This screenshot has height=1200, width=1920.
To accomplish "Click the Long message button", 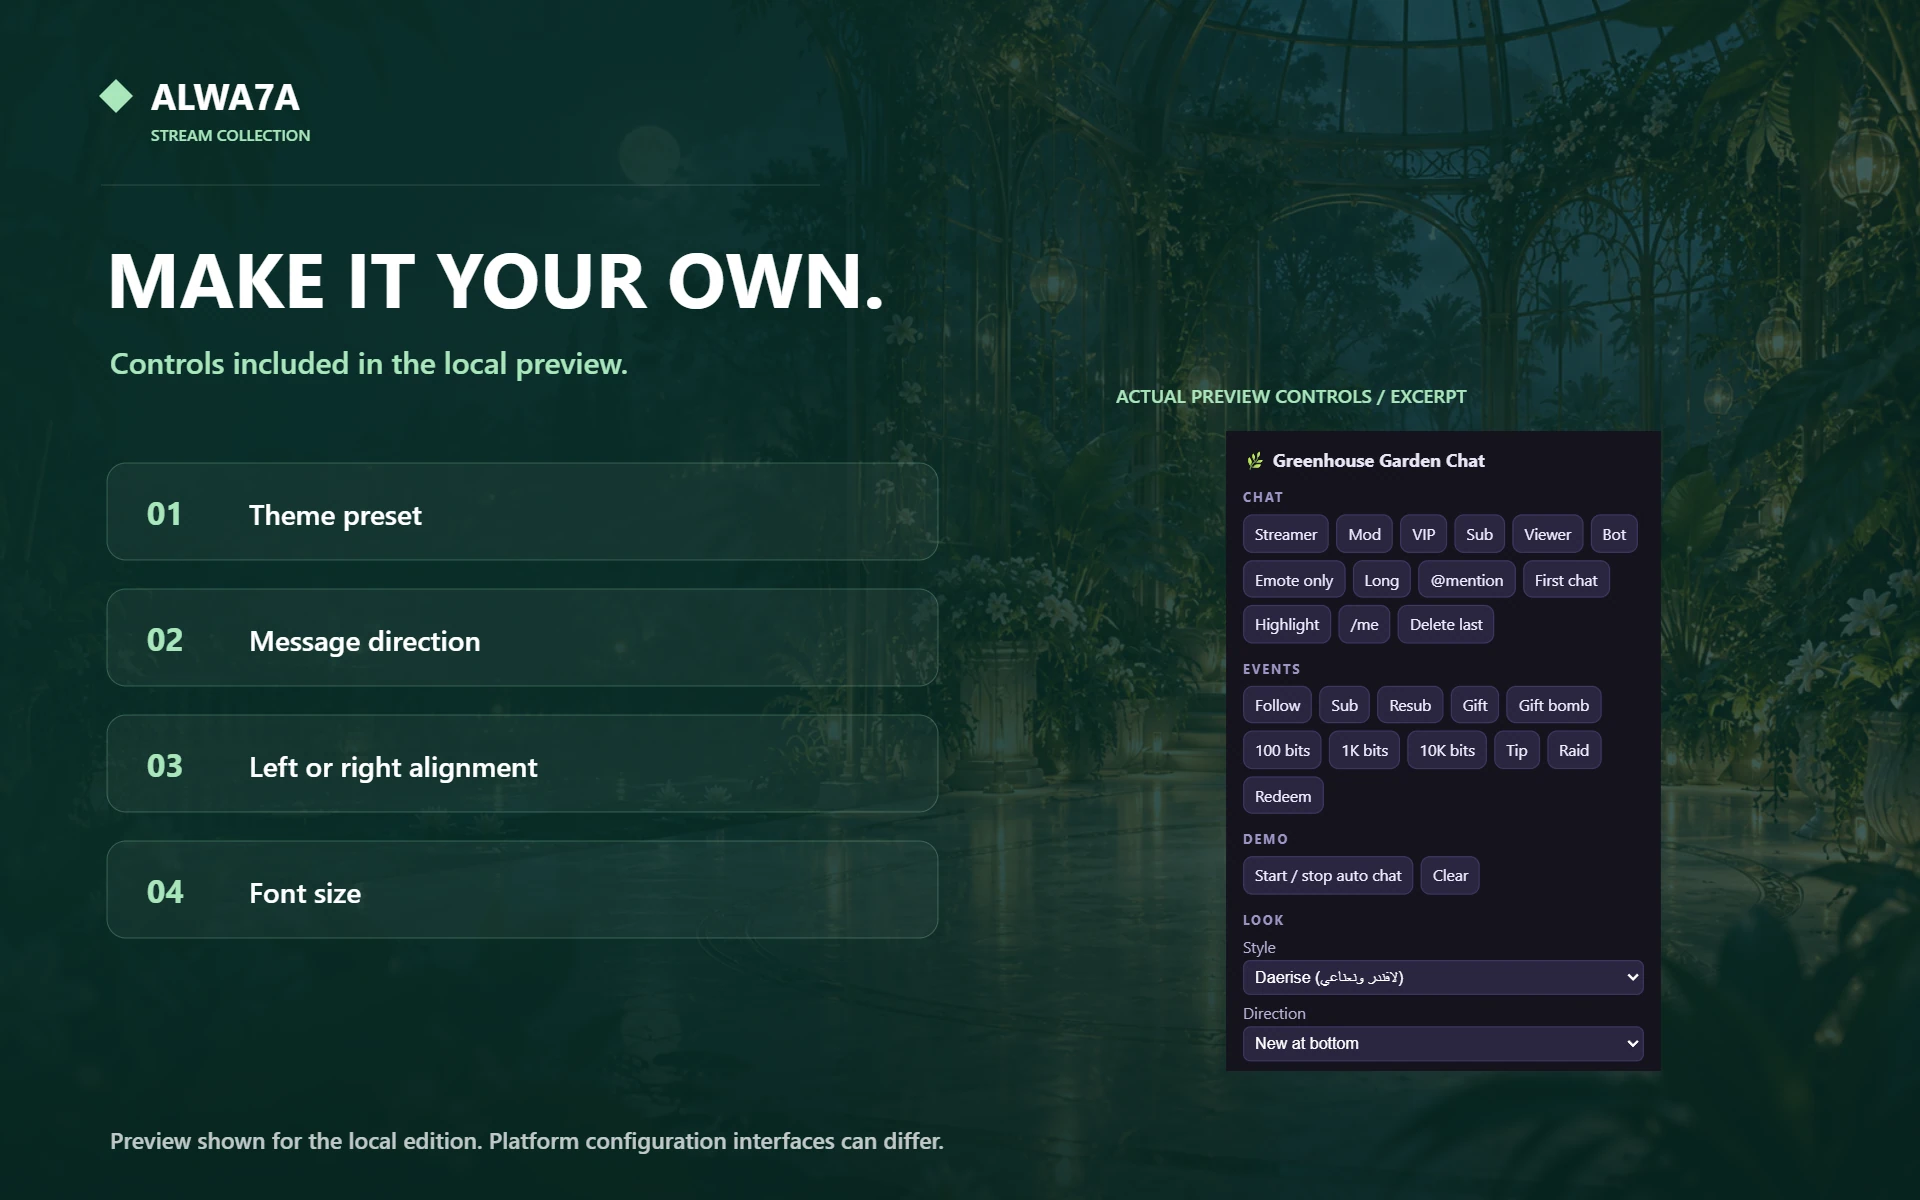I will (1381, 580).
